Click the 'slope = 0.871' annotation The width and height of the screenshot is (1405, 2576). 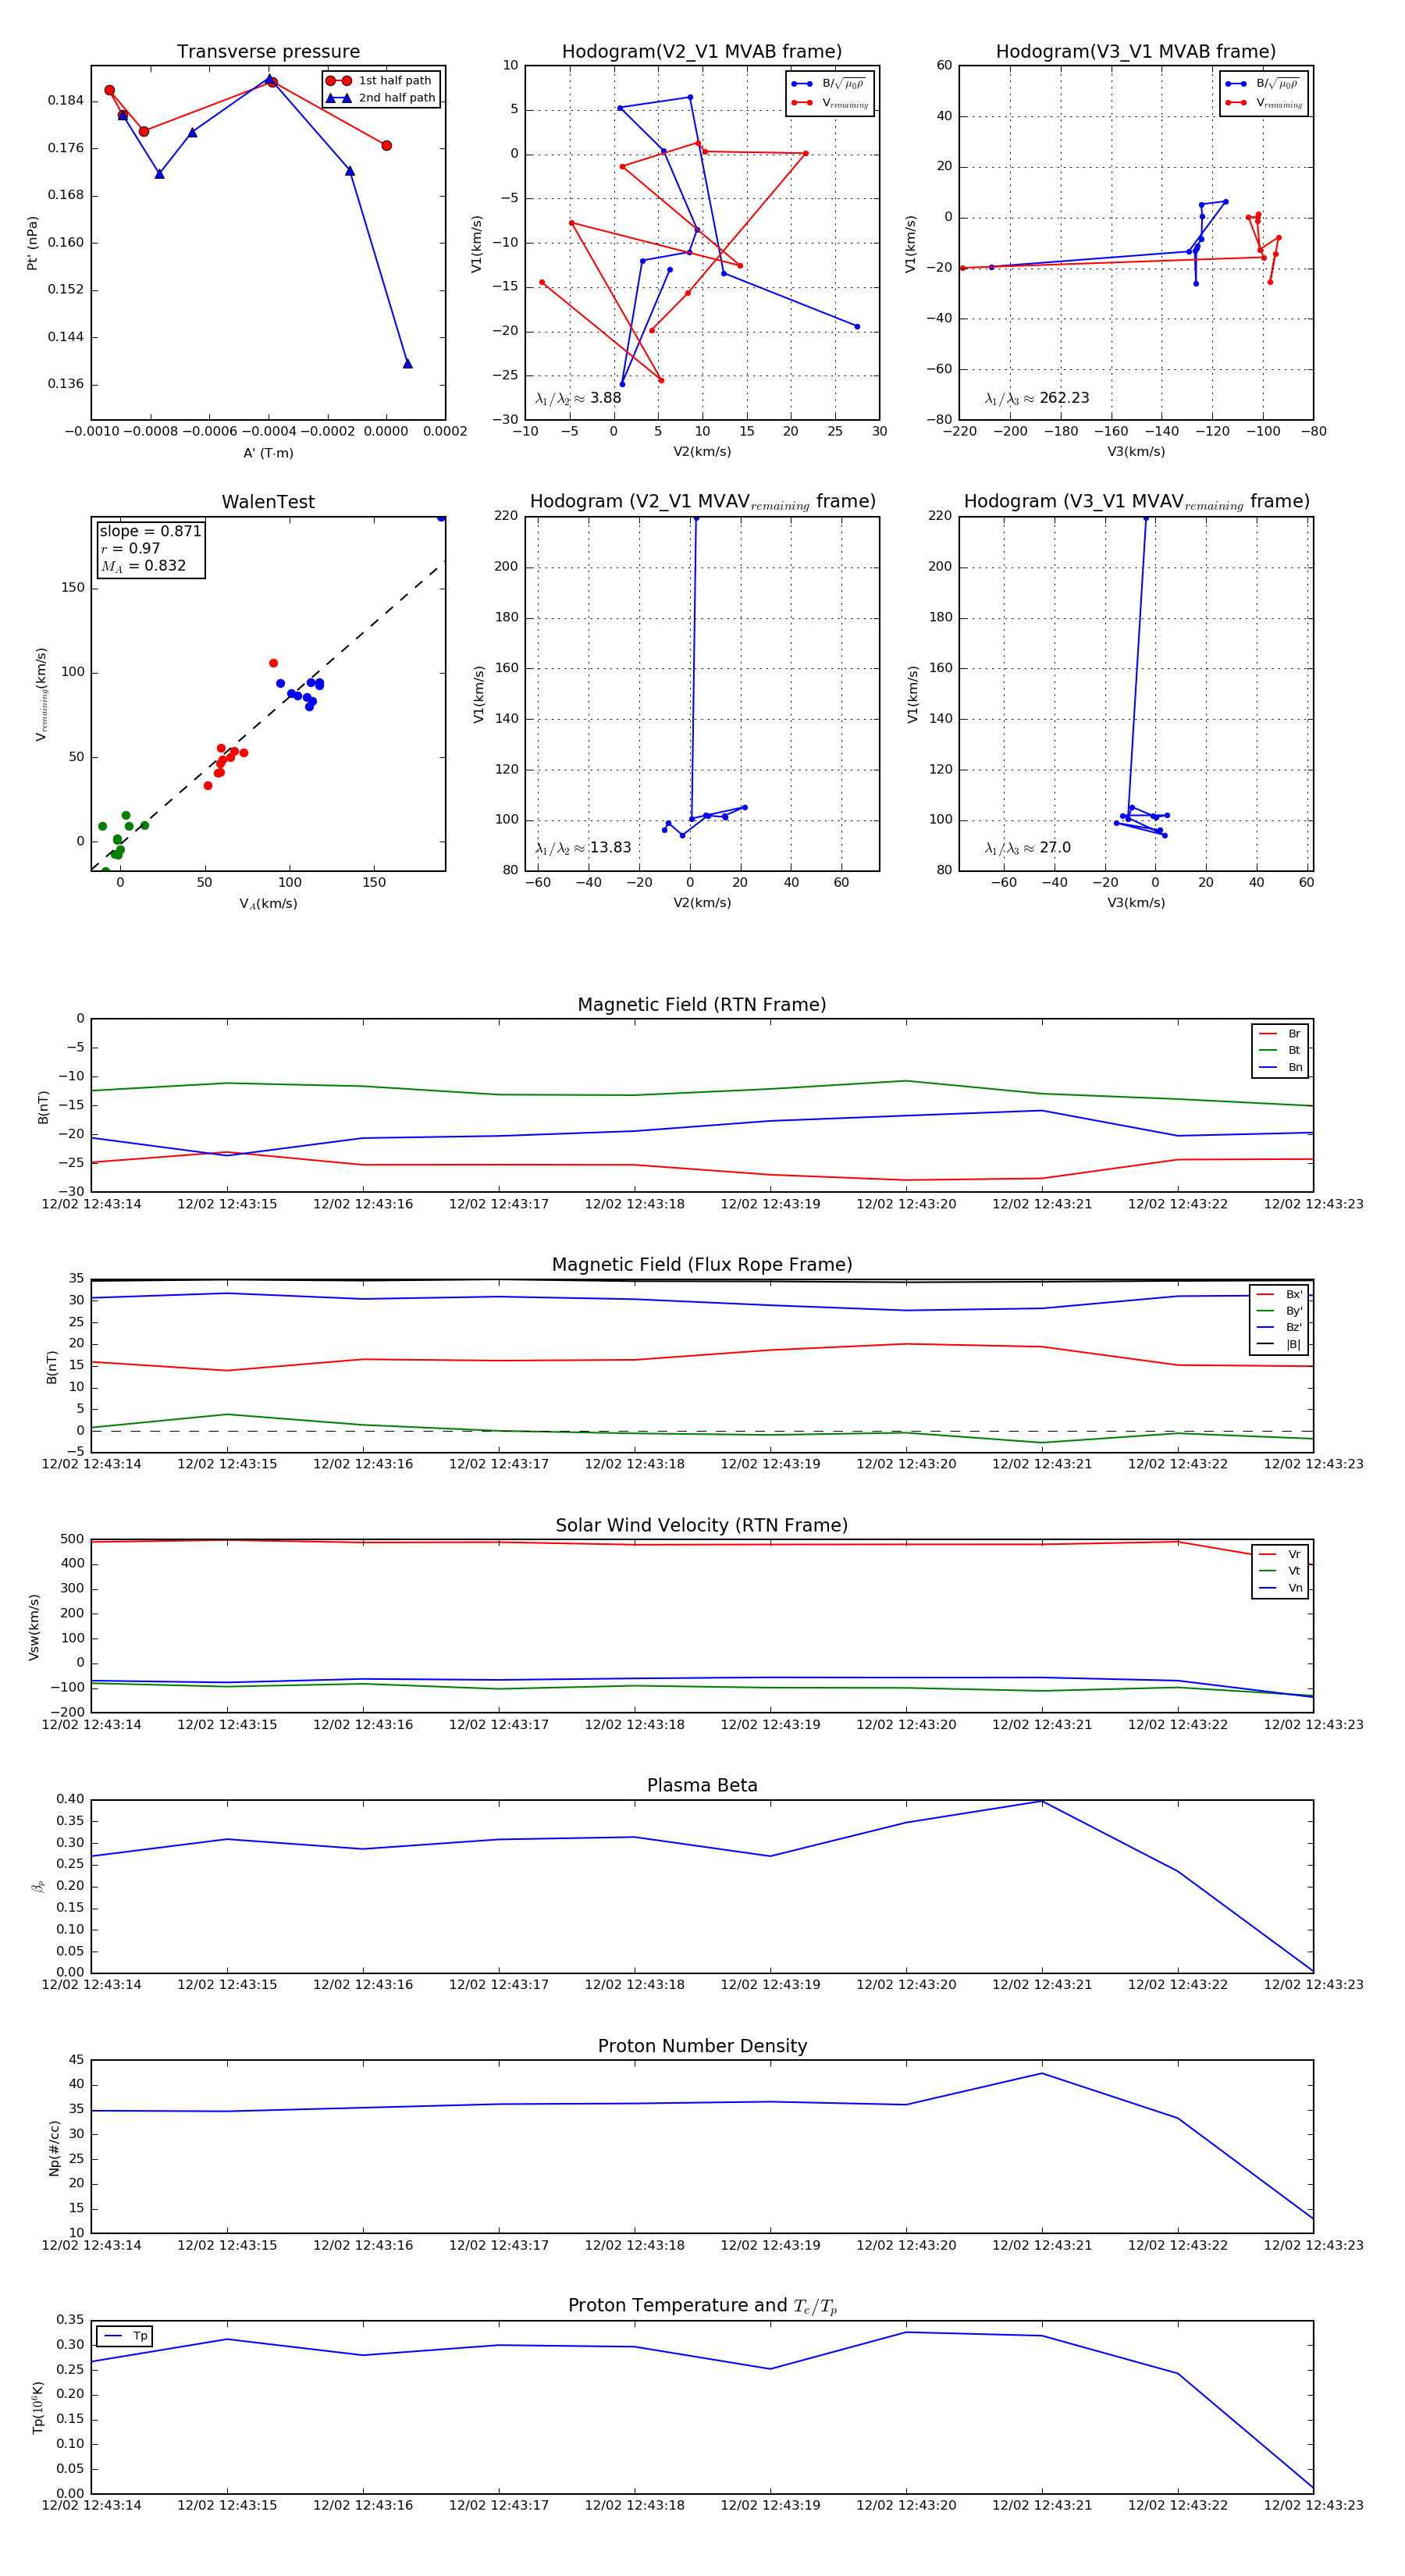151,531
